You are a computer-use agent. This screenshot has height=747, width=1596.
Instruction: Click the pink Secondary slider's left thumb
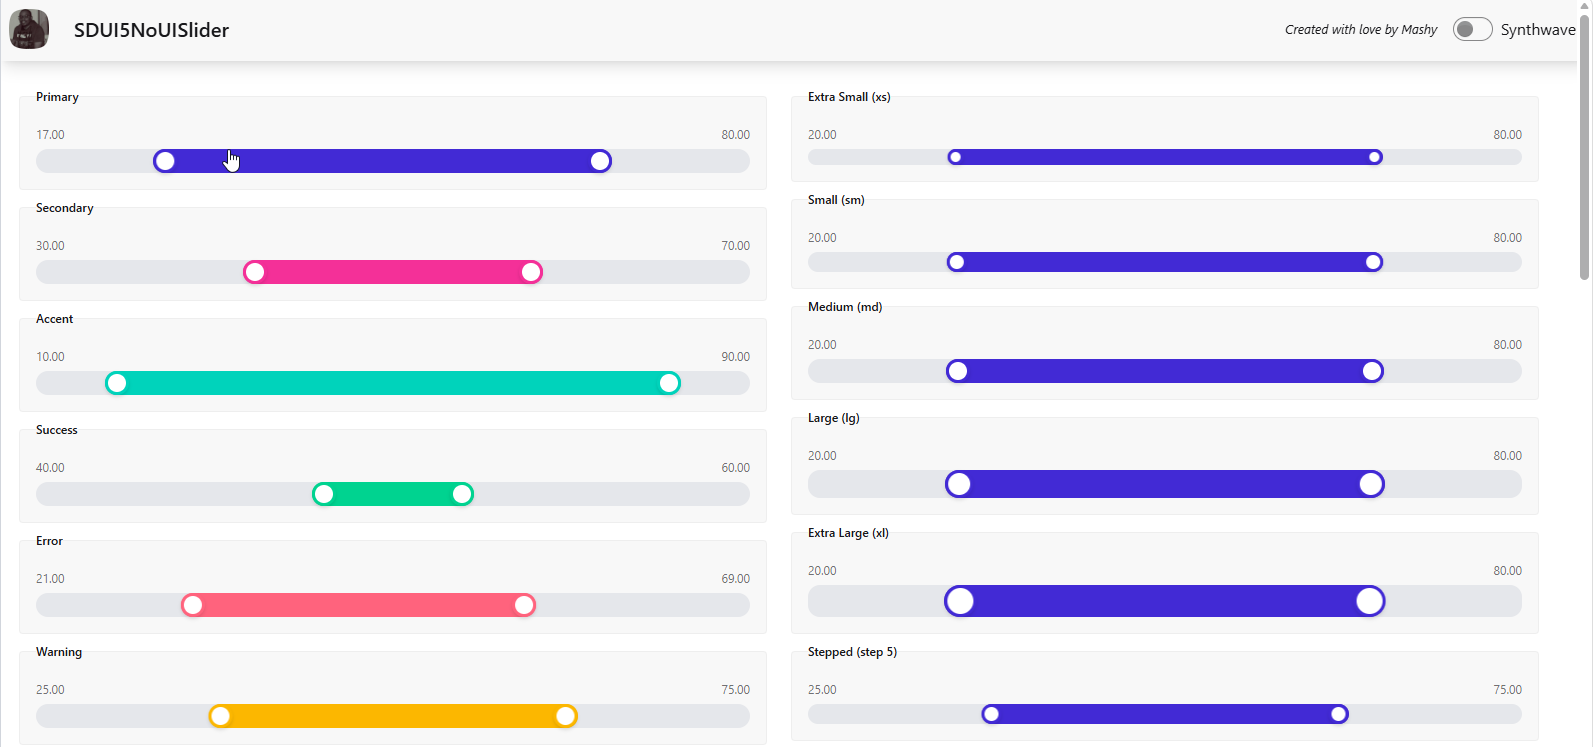tap(255, 272)
